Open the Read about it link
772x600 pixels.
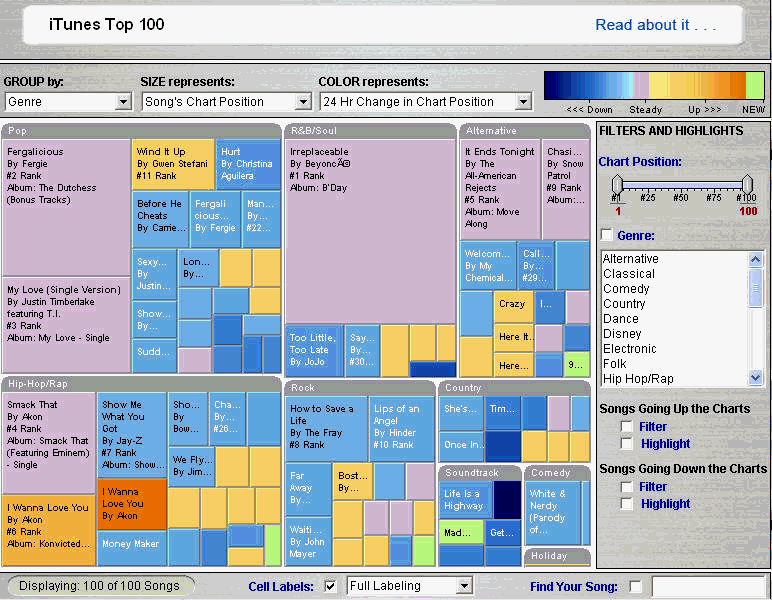click(x=655, y=25)
